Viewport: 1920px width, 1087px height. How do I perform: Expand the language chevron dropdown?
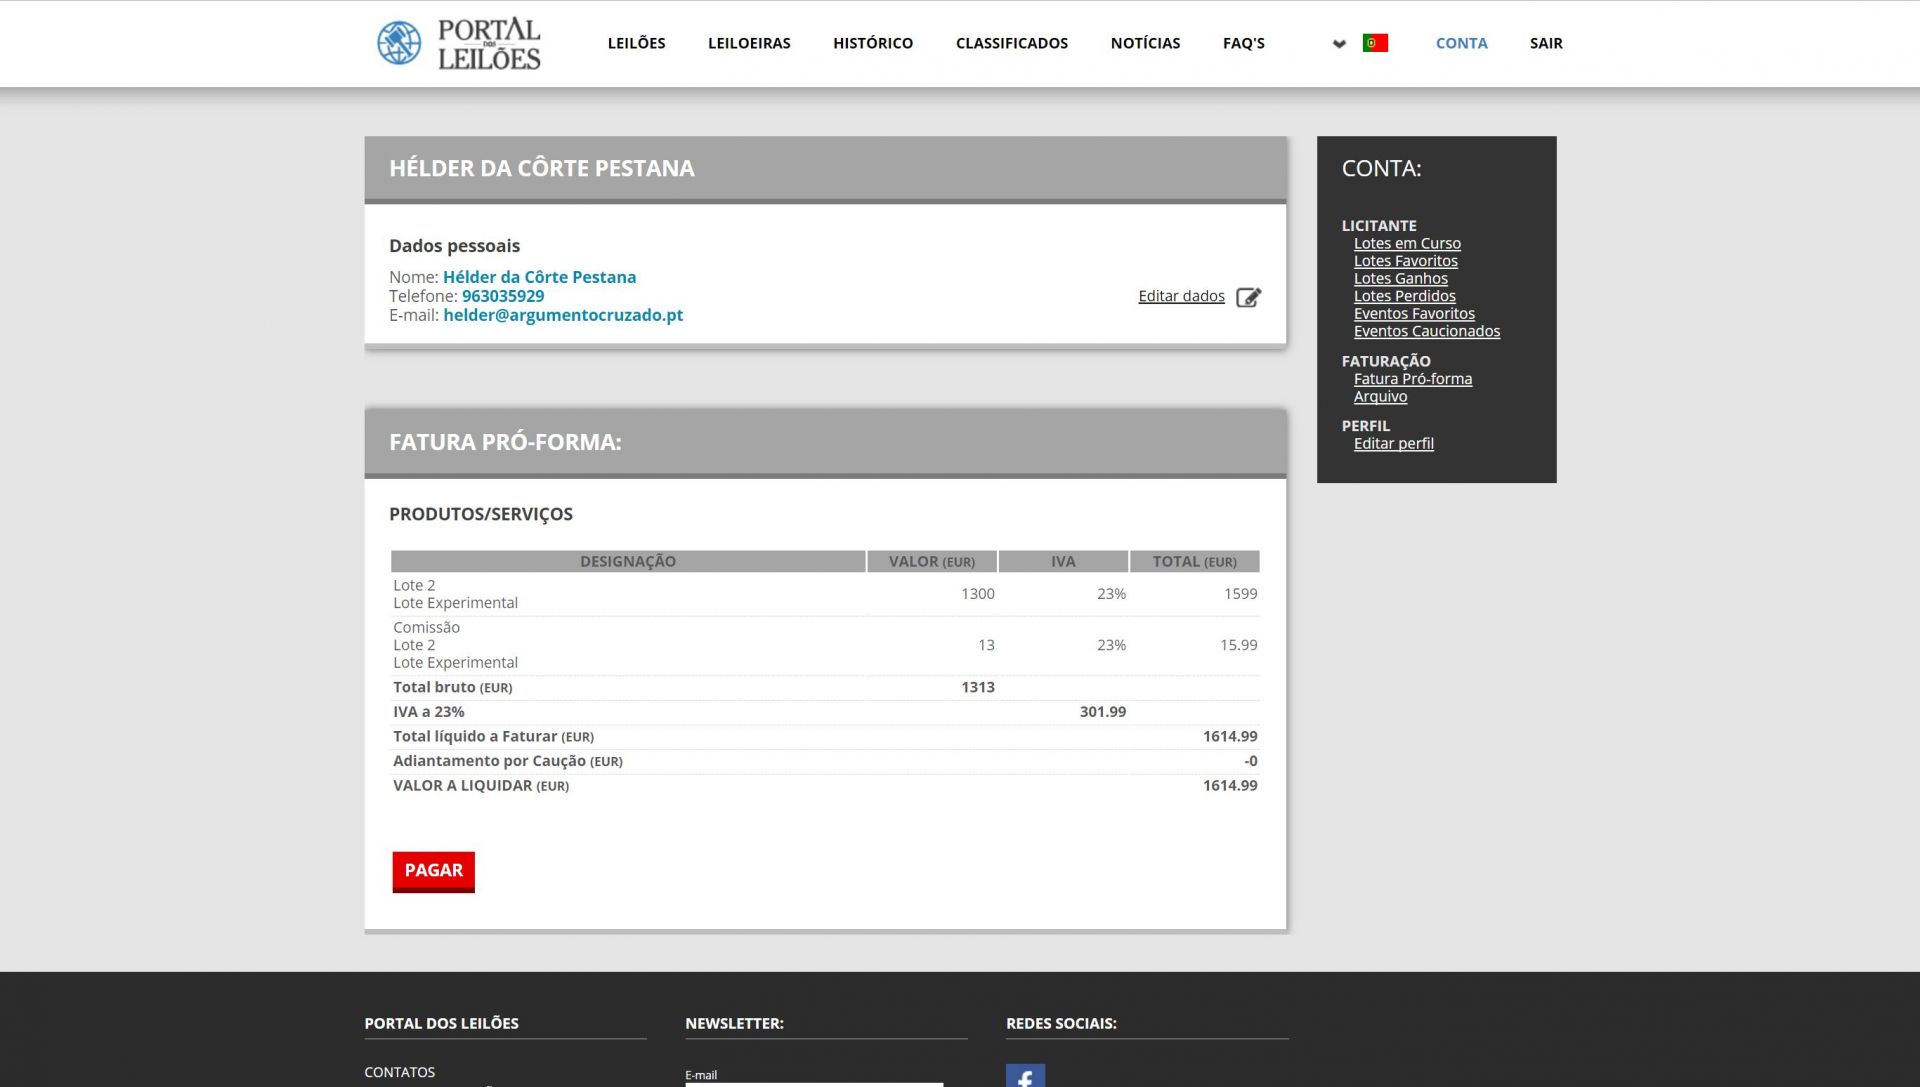coord(1339,44)
